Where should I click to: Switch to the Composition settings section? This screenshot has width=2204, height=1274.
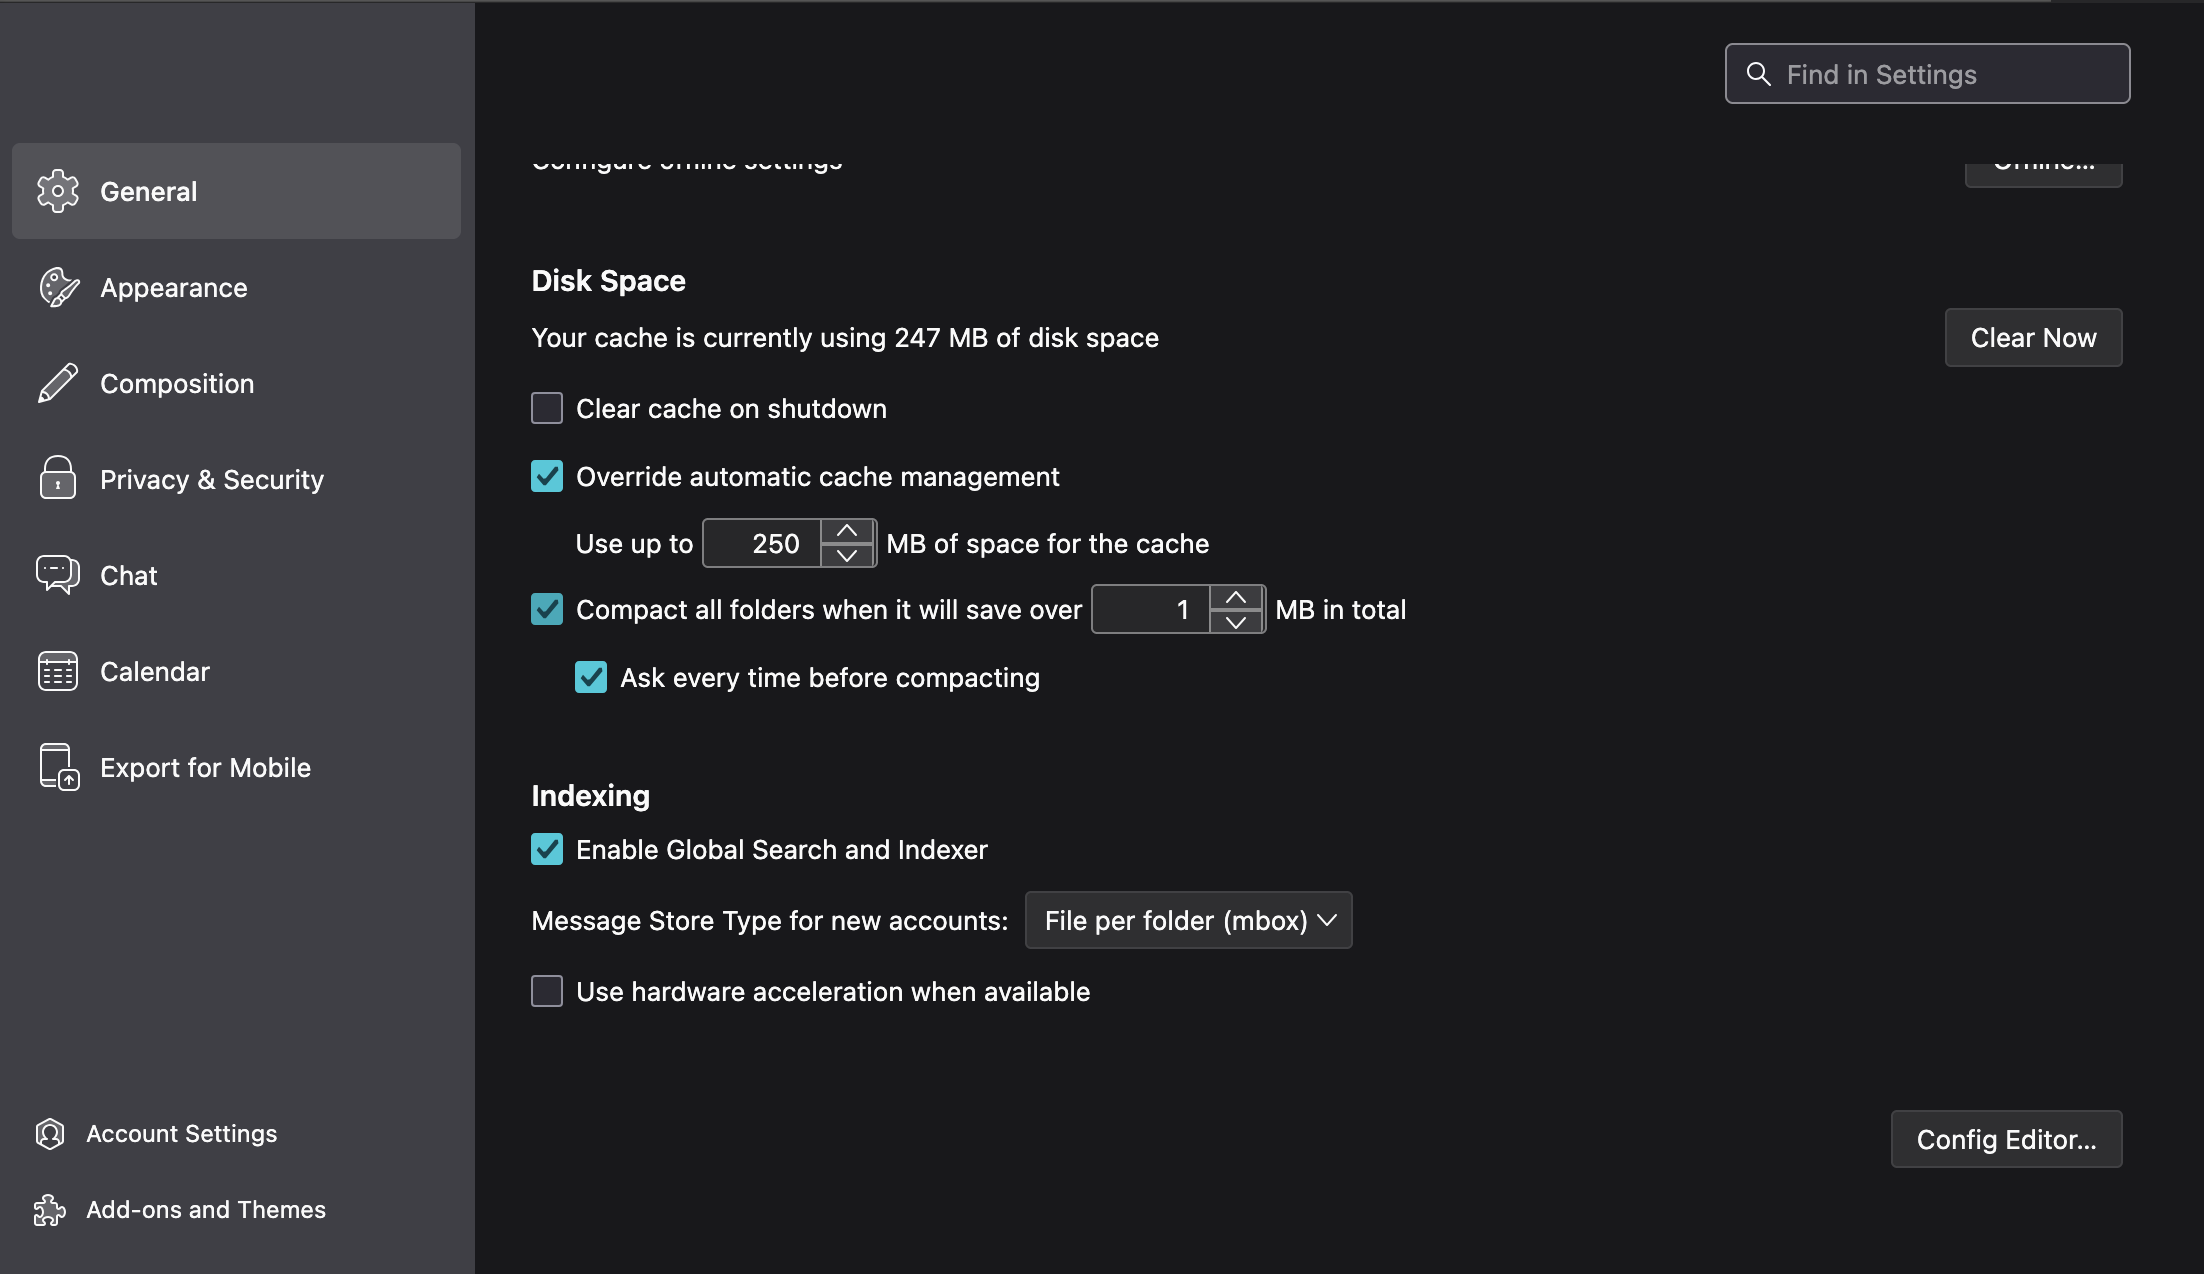point(177,383)
